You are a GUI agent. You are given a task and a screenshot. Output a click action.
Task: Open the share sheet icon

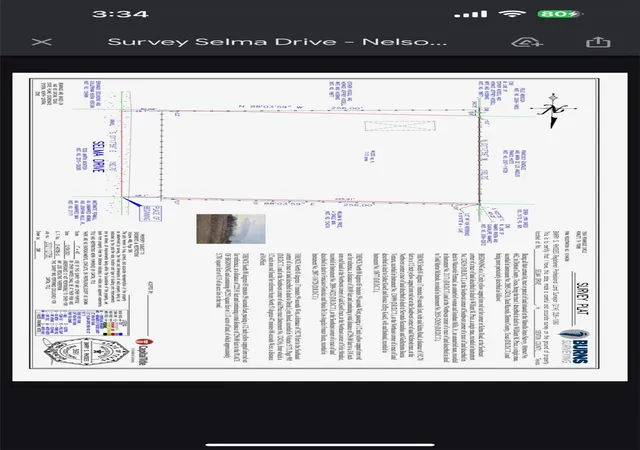tap(598, 42)
